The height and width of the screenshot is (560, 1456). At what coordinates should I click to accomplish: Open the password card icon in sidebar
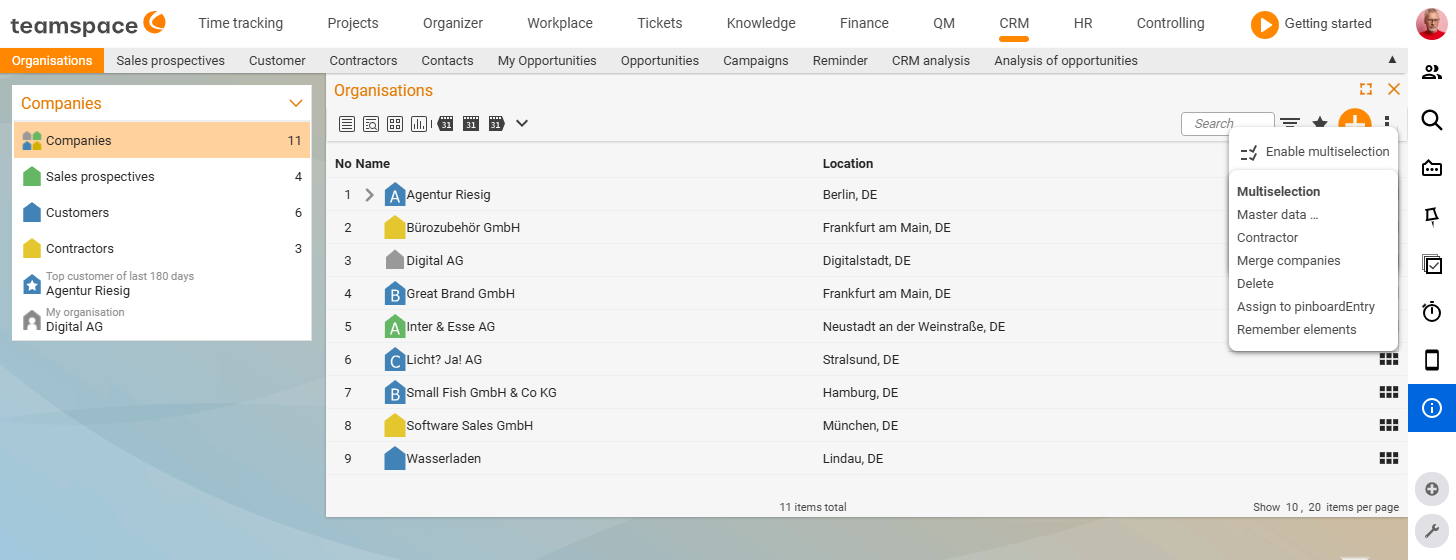(1432, 168)
